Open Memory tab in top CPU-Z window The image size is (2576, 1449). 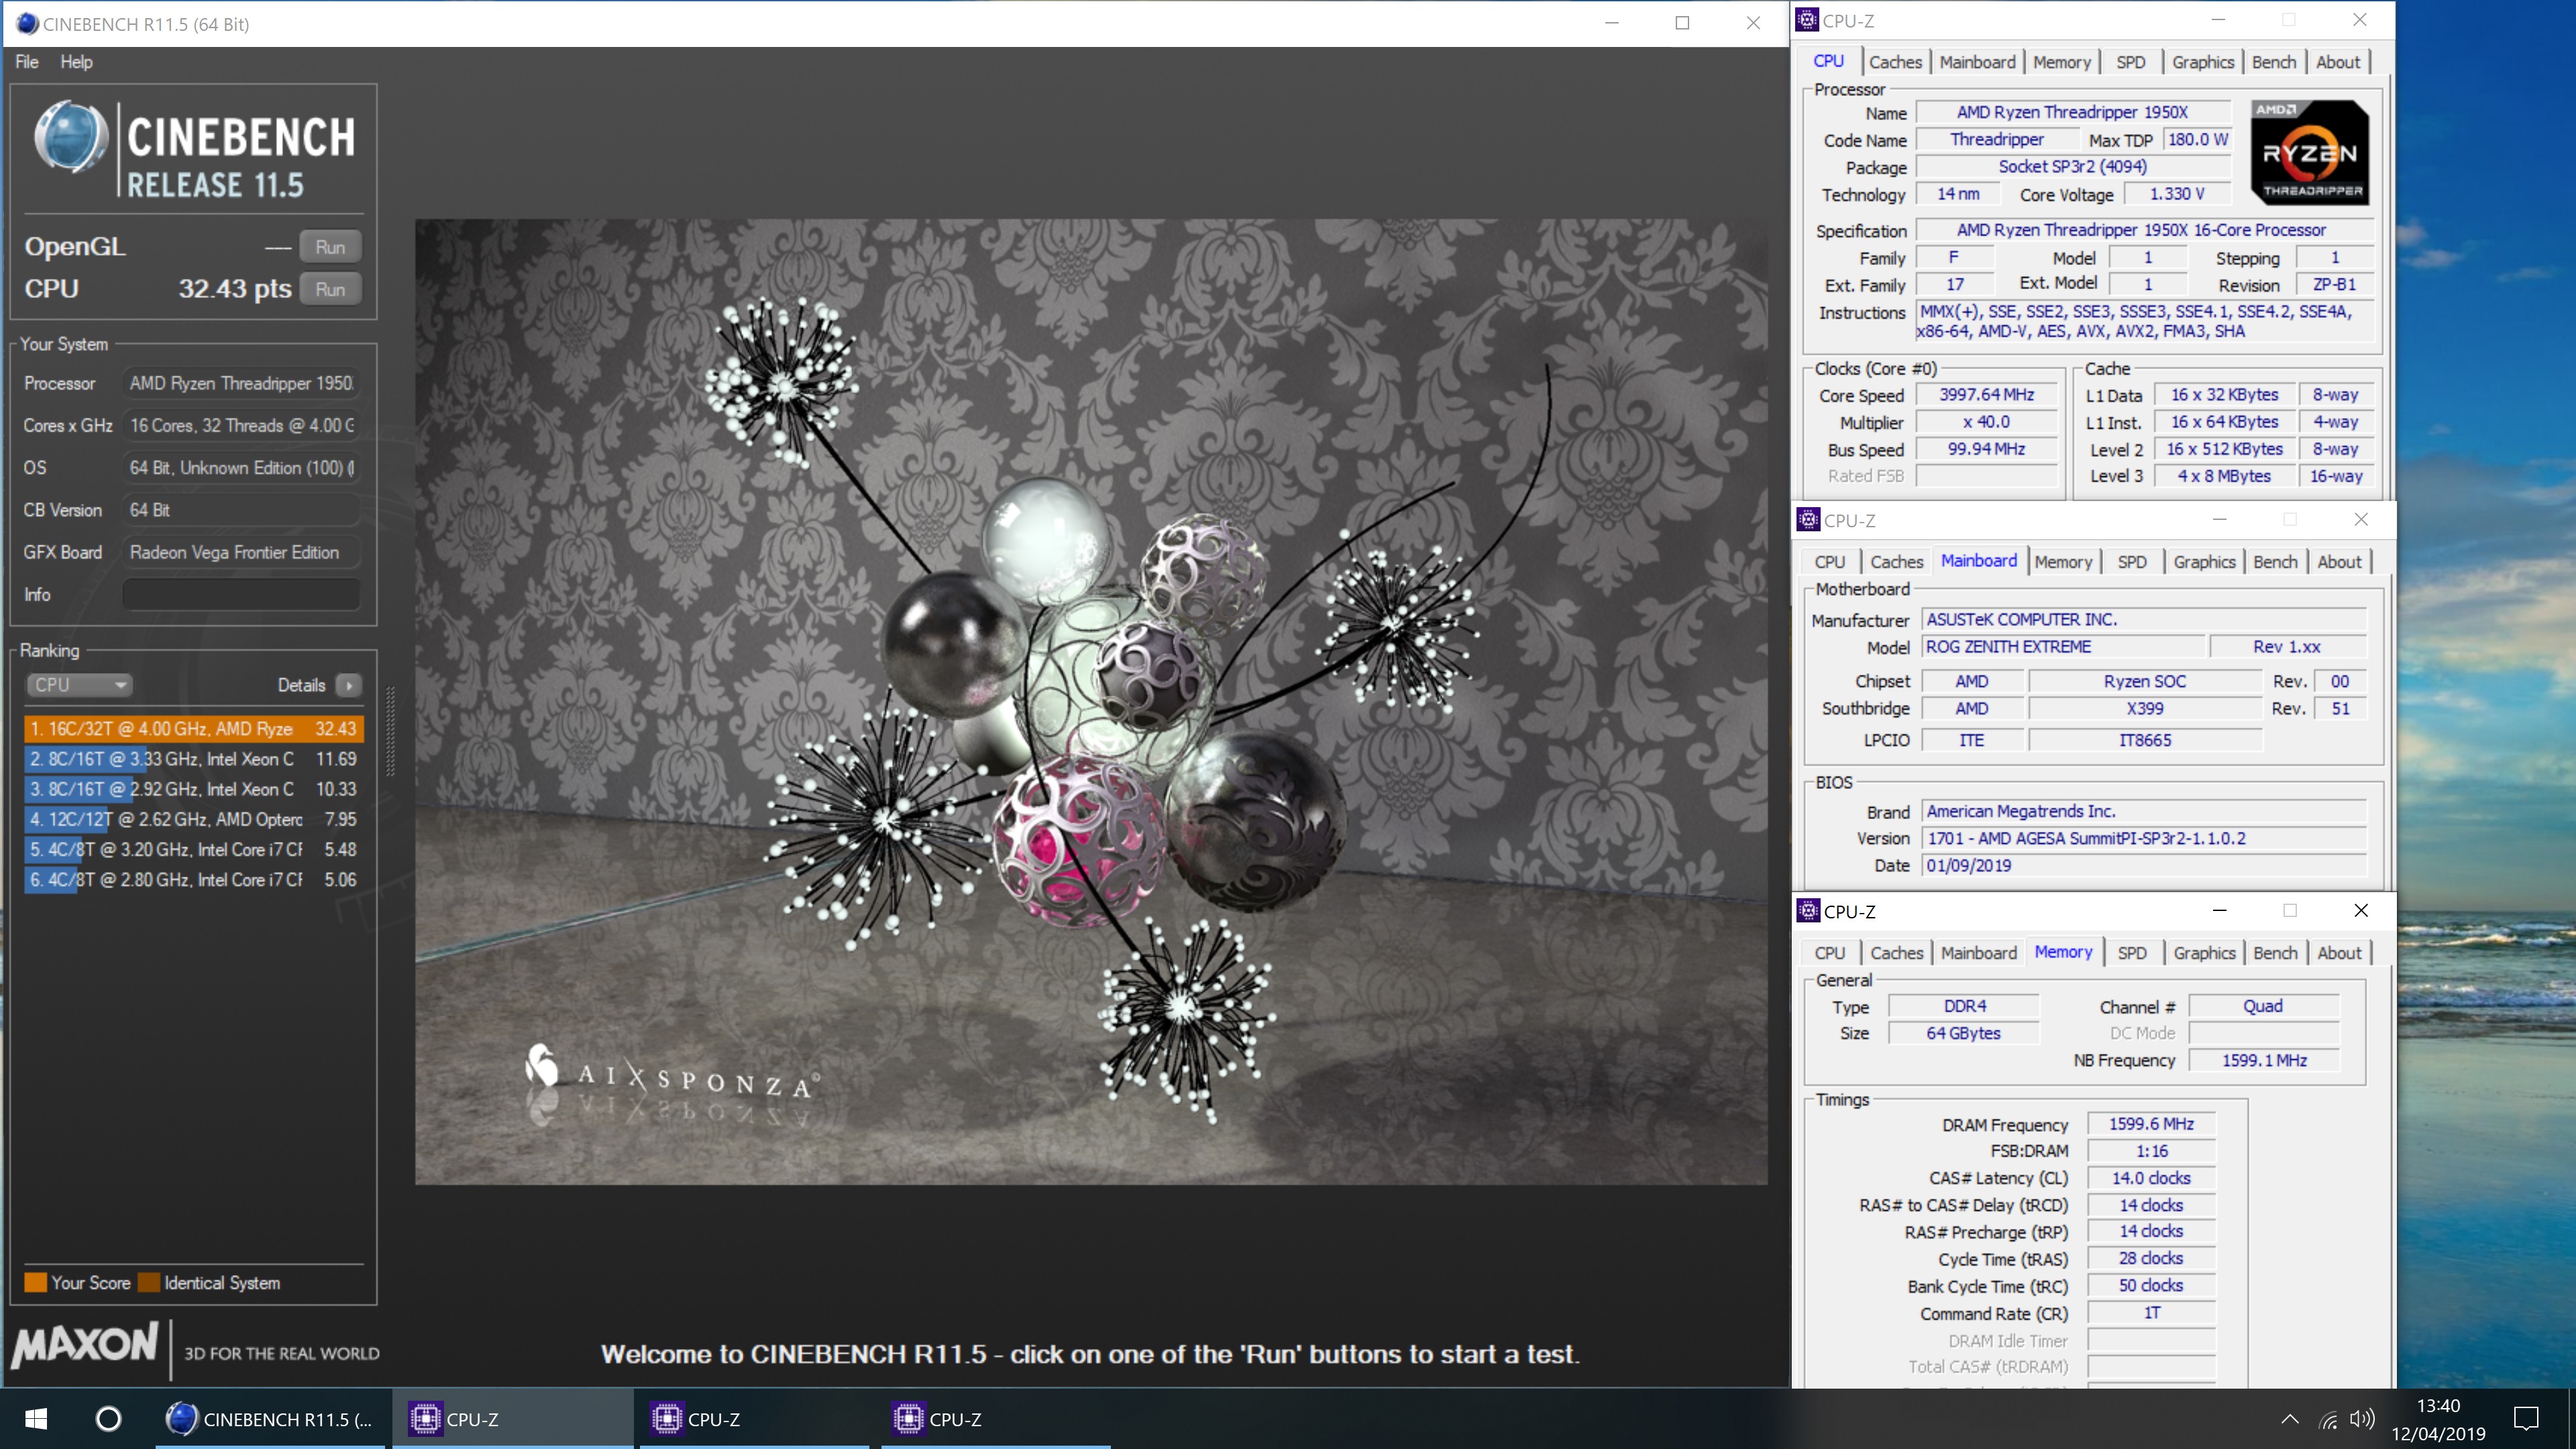click(x=2061, y=62)
